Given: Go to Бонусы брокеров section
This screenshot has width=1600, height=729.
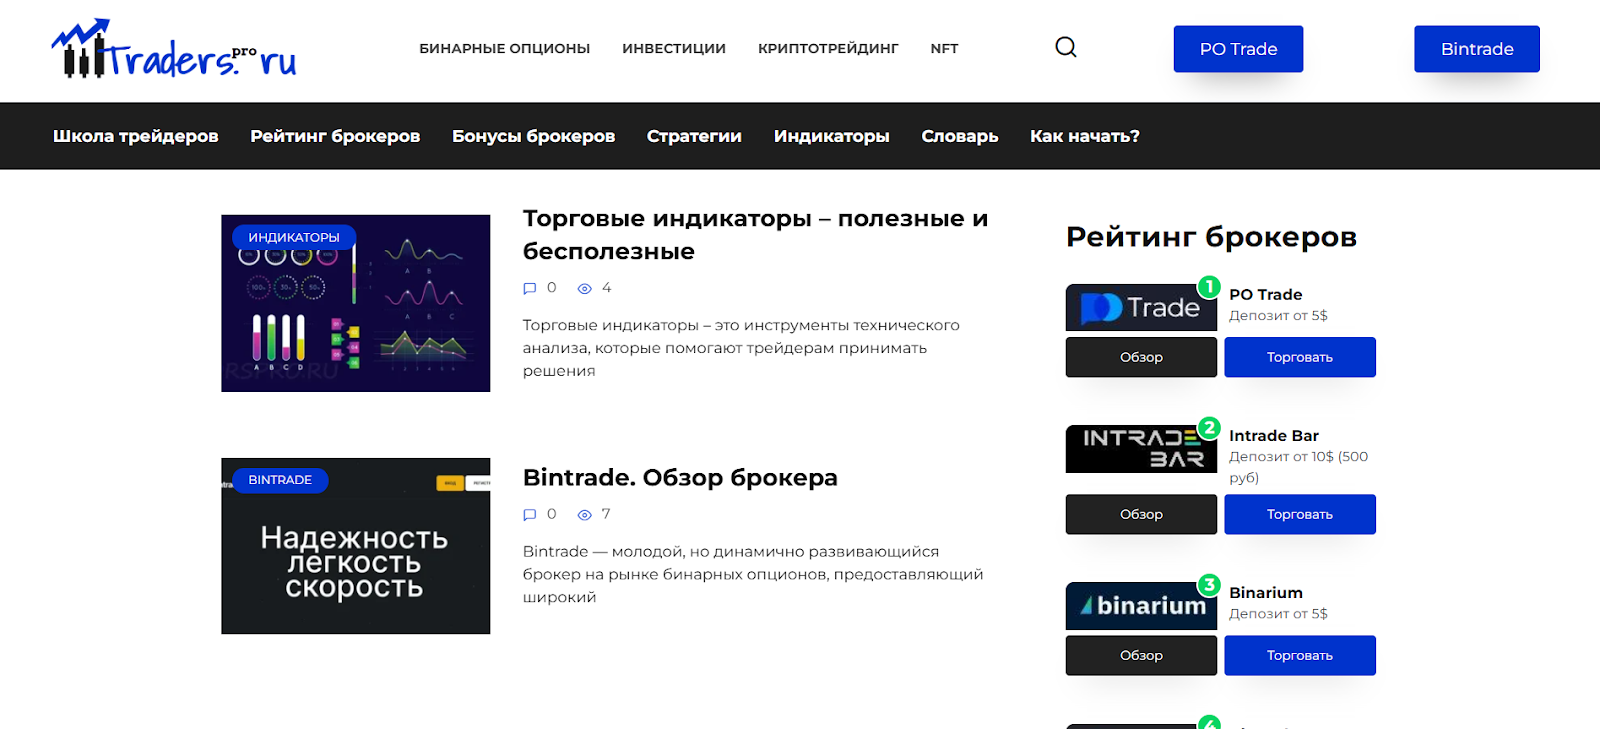Looking at the screenshot, I should coord(533,136).
